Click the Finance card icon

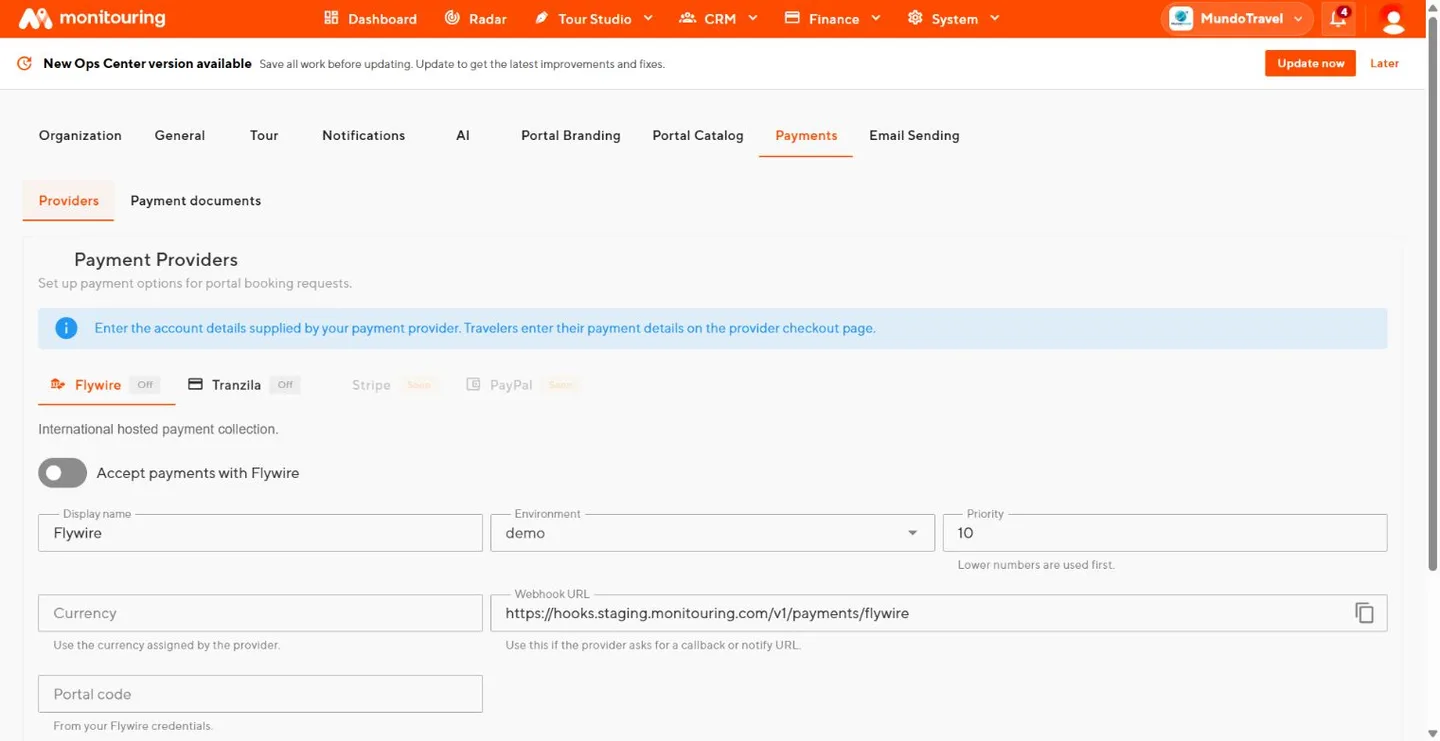pos(792,18)
